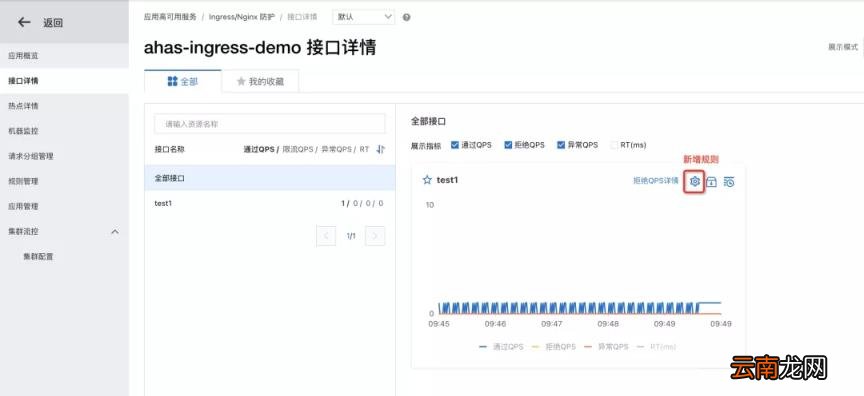Click 限流QPS column sort header
Image resolution: width=864 pixels, height=396 pixels.
coord(298,149)
